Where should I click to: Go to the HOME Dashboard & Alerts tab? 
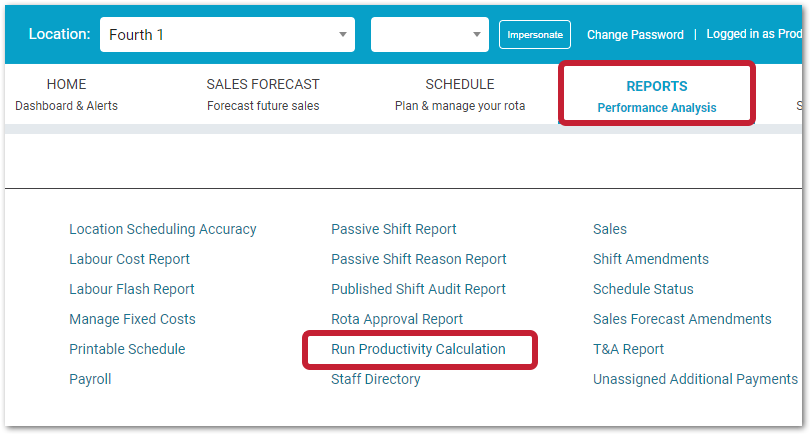click(x=66, y=95)
